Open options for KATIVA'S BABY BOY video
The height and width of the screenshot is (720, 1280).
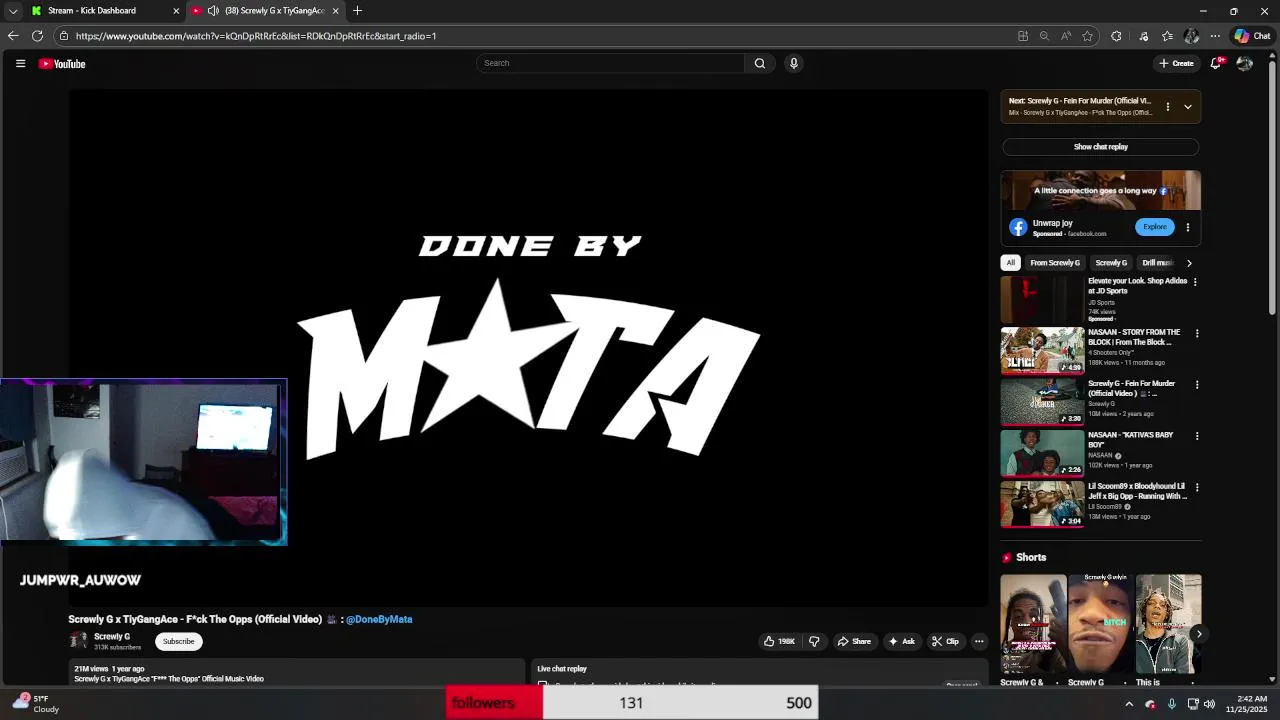click(x=1197, y=436)
